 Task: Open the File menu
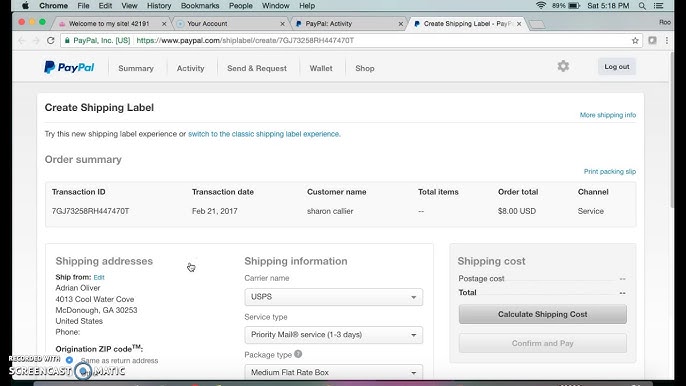click(83, 6)
